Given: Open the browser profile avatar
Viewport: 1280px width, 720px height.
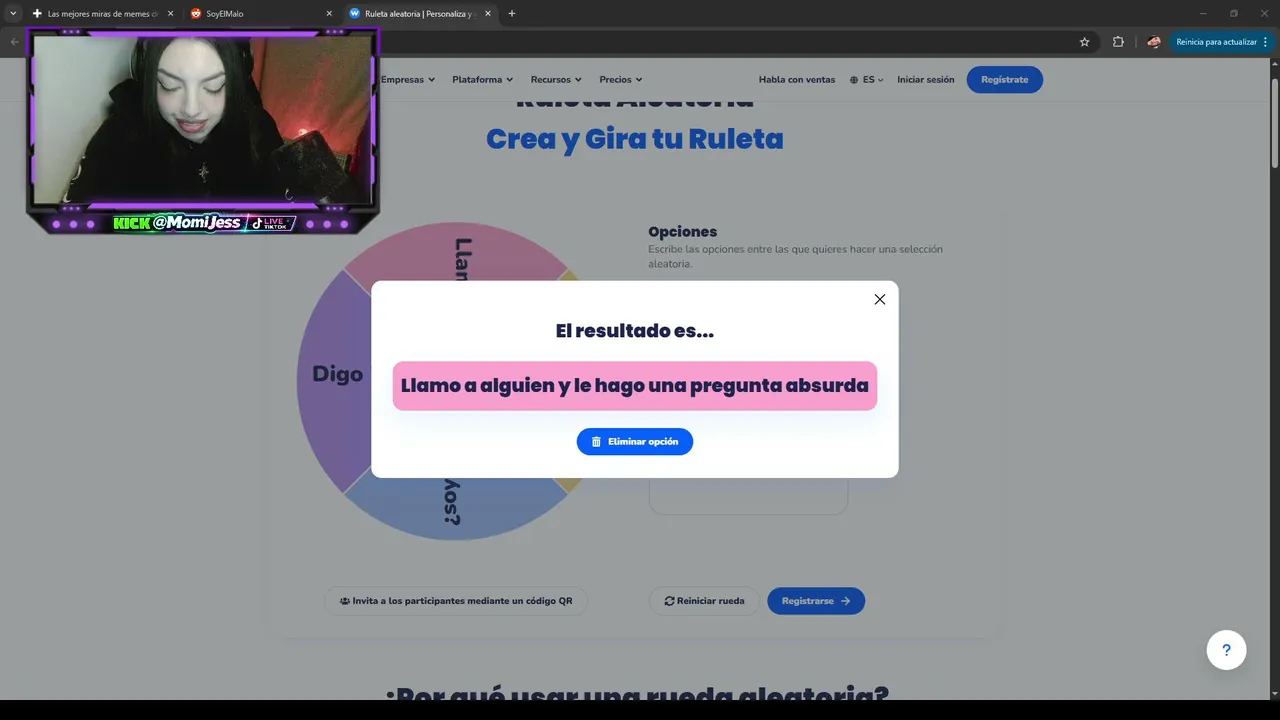Looking at the screenshot, I should [x=1154, y=42].
